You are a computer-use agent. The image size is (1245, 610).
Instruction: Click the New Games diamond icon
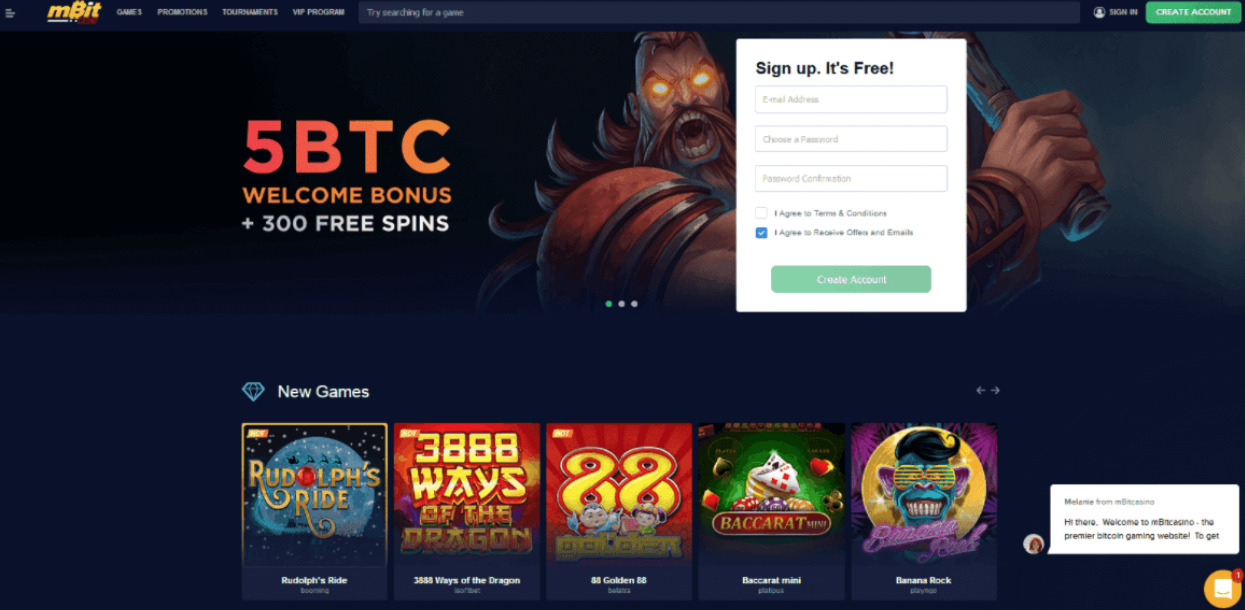[253, 391]
